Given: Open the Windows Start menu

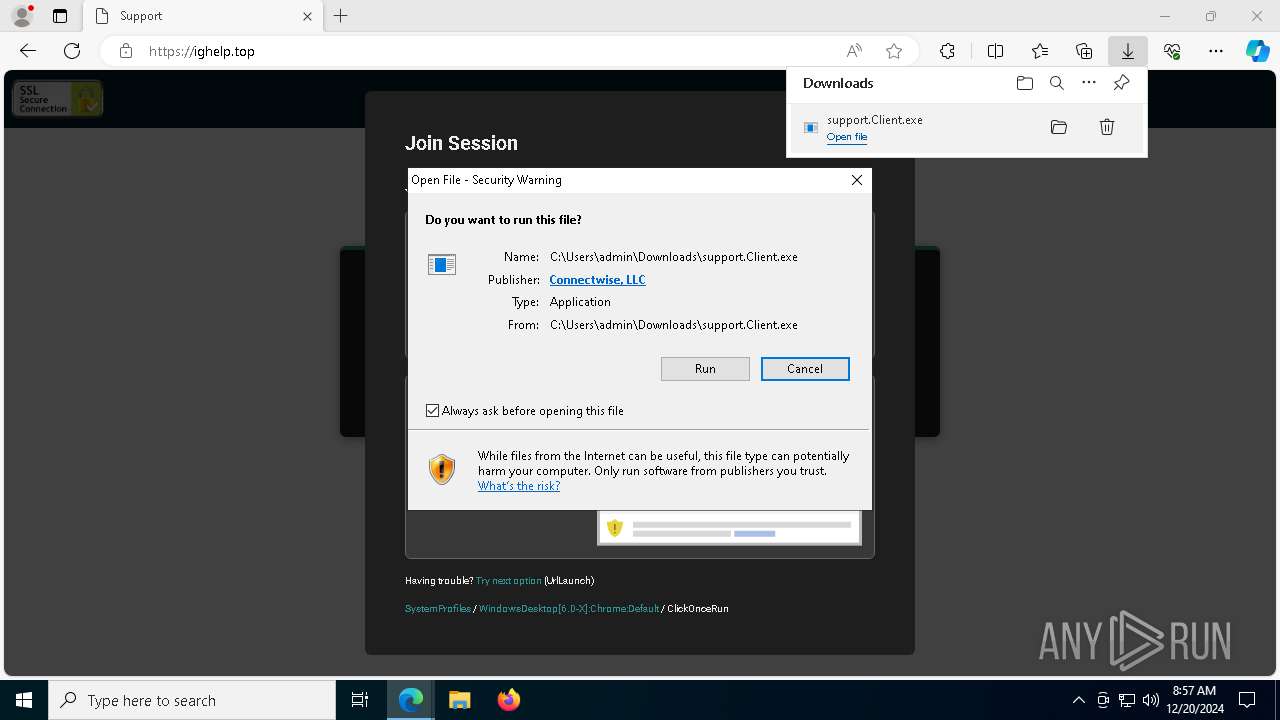Looking at the screenshot, I should click(24, 700).
